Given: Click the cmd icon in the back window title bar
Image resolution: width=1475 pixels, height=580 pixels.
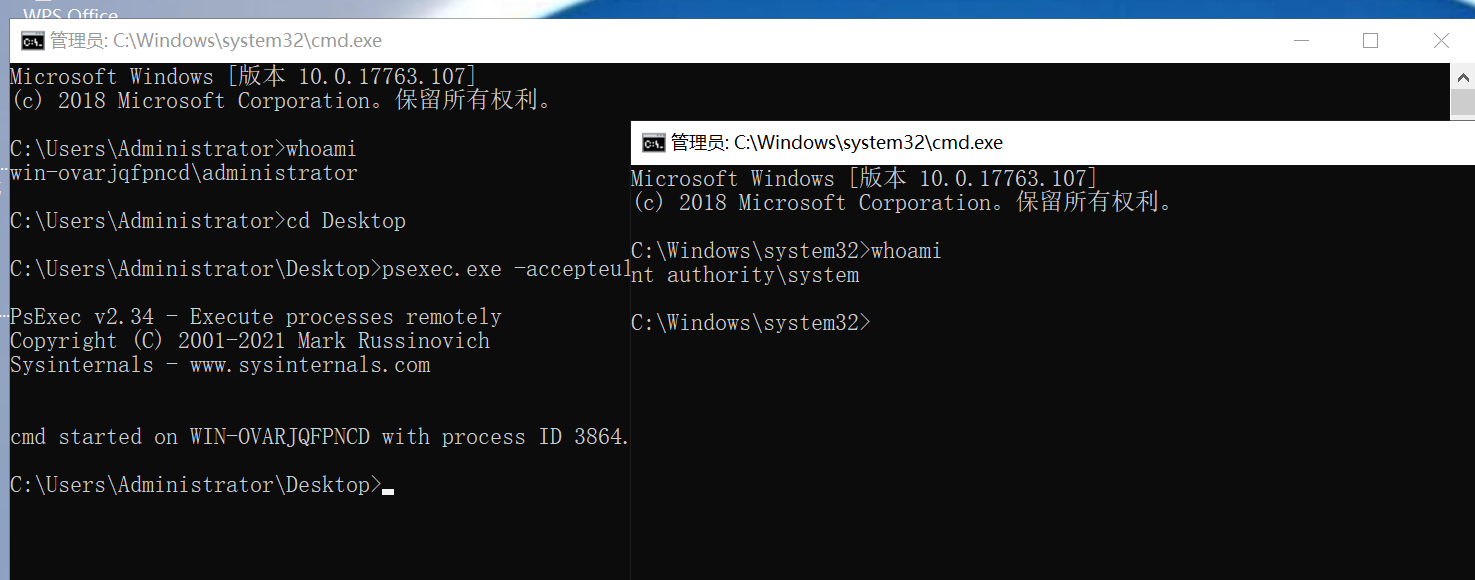Looking at the screenshot, I should pyautogui.click(x=33, y=41).
